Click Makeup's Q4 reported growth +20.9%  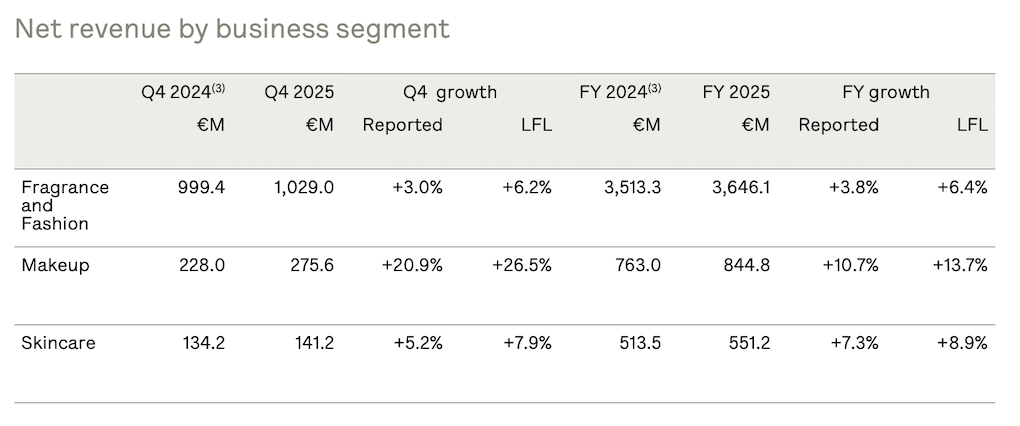point(411,265)
